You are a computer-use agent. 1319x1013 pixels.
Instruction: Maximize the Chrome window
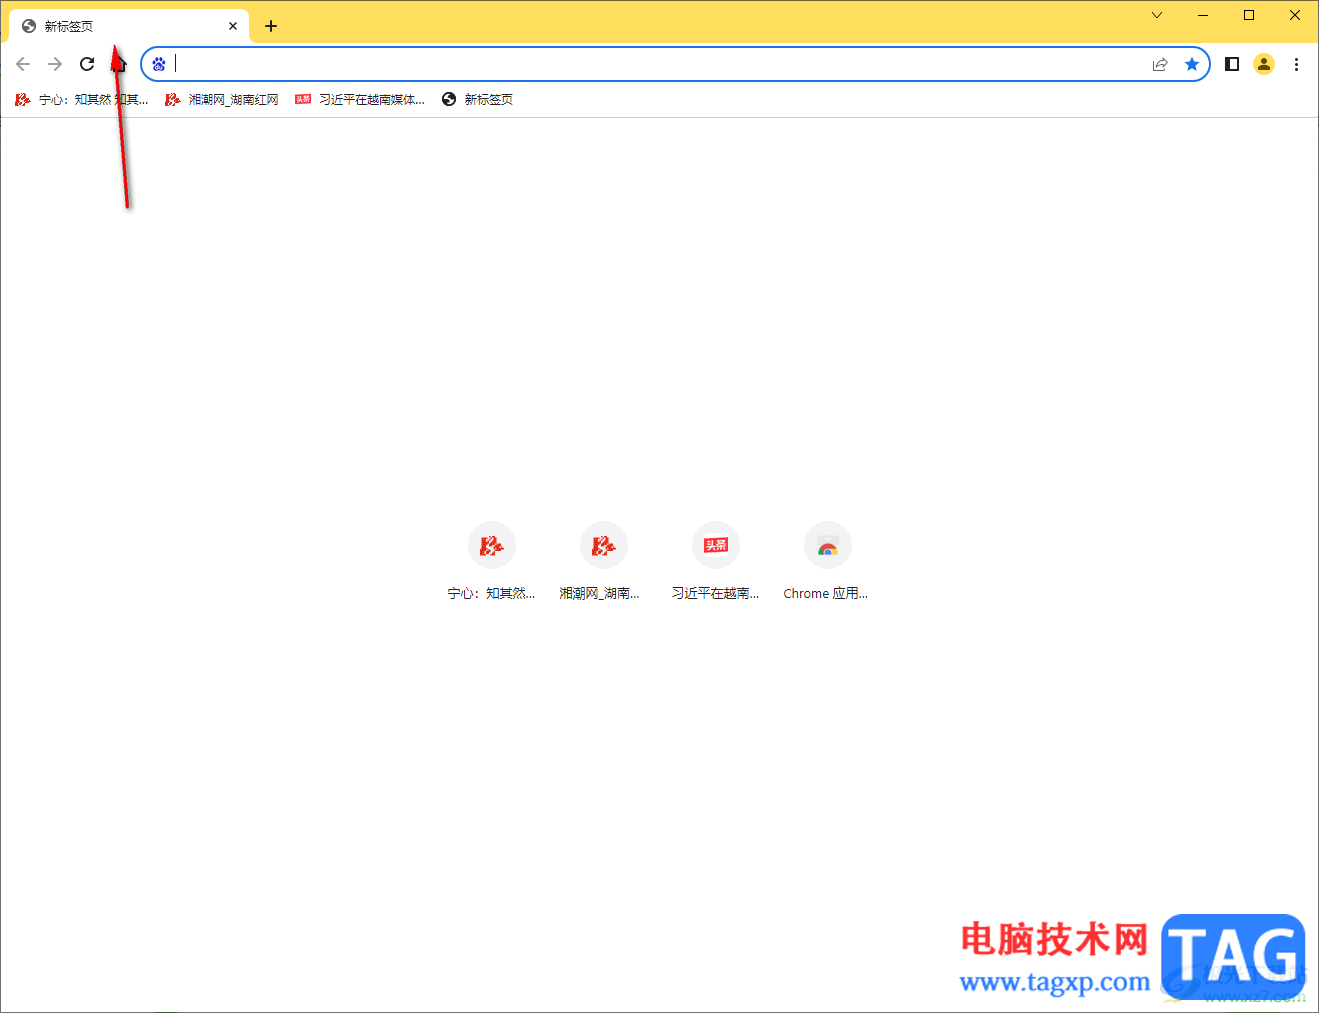[x=1249, y=15]
